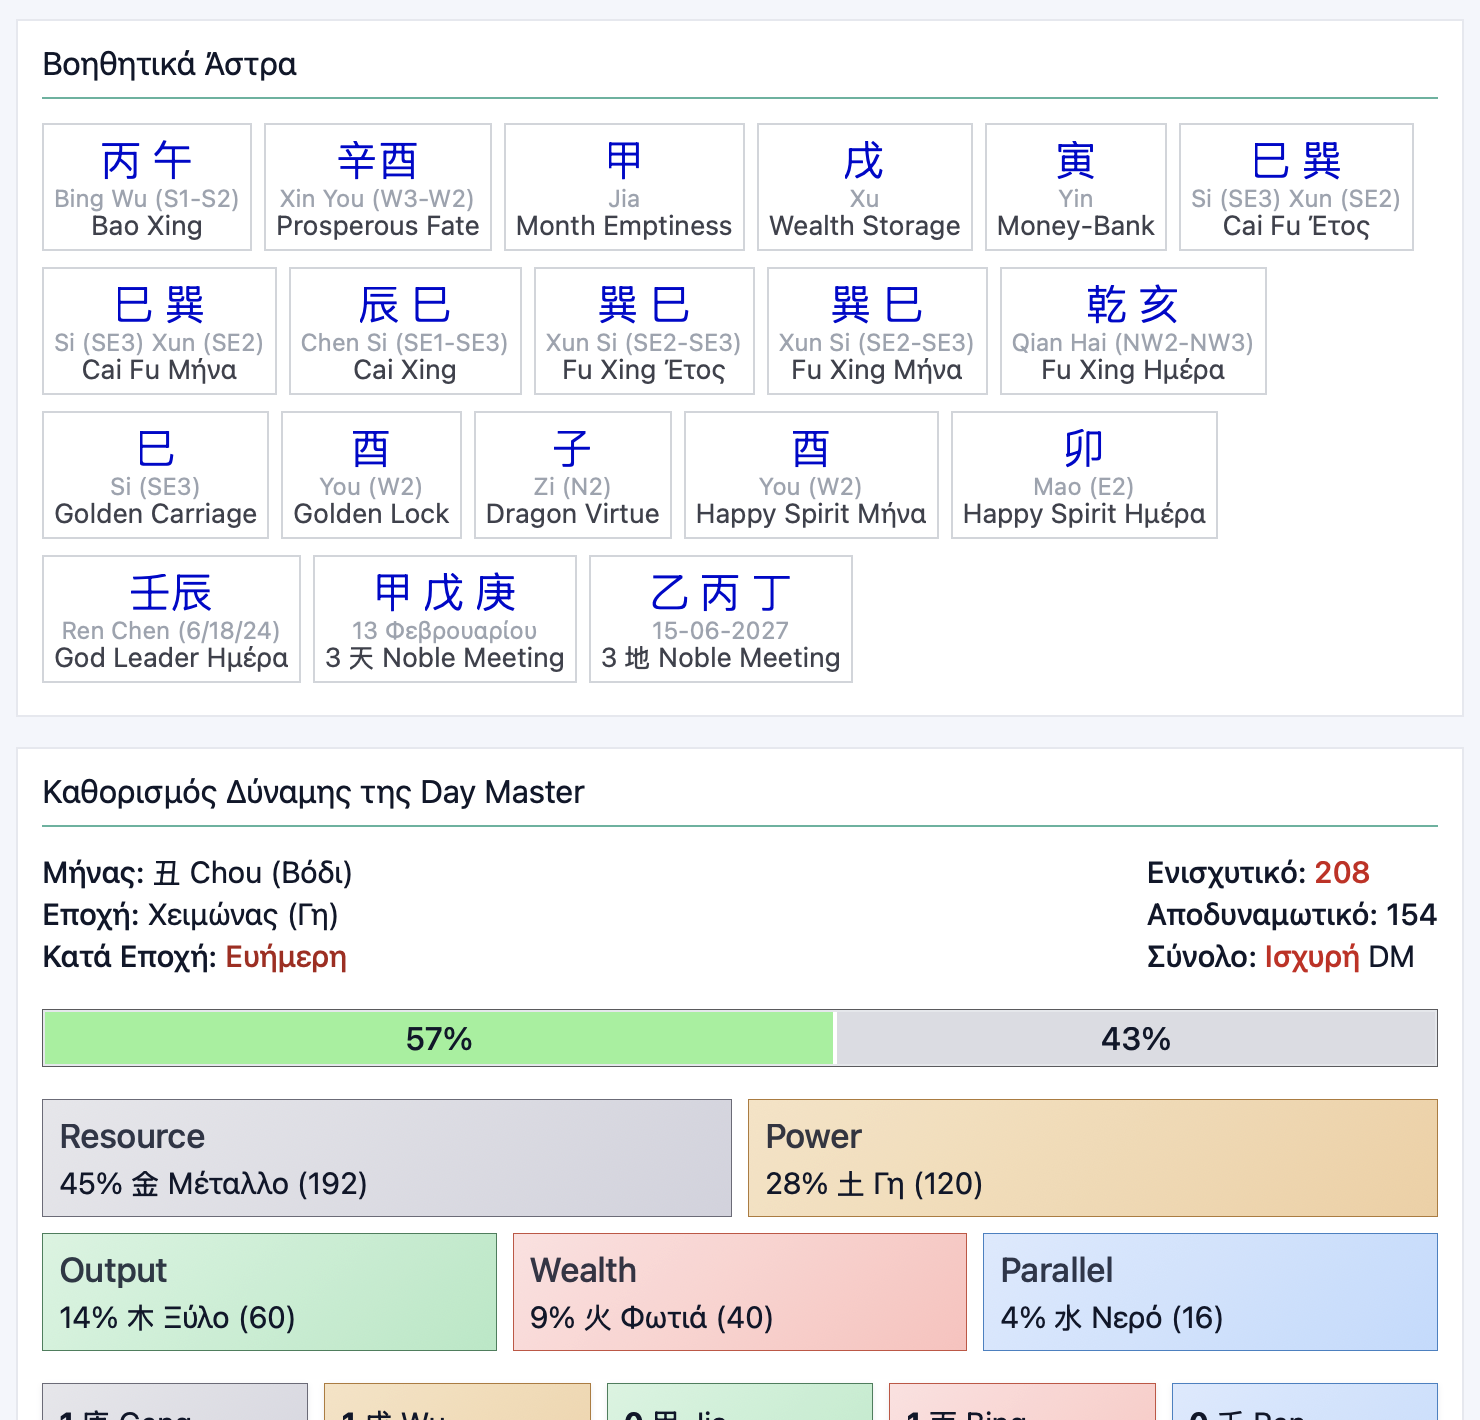
Task: Select the Si Golden Carriage star
Action: (155, 475)
